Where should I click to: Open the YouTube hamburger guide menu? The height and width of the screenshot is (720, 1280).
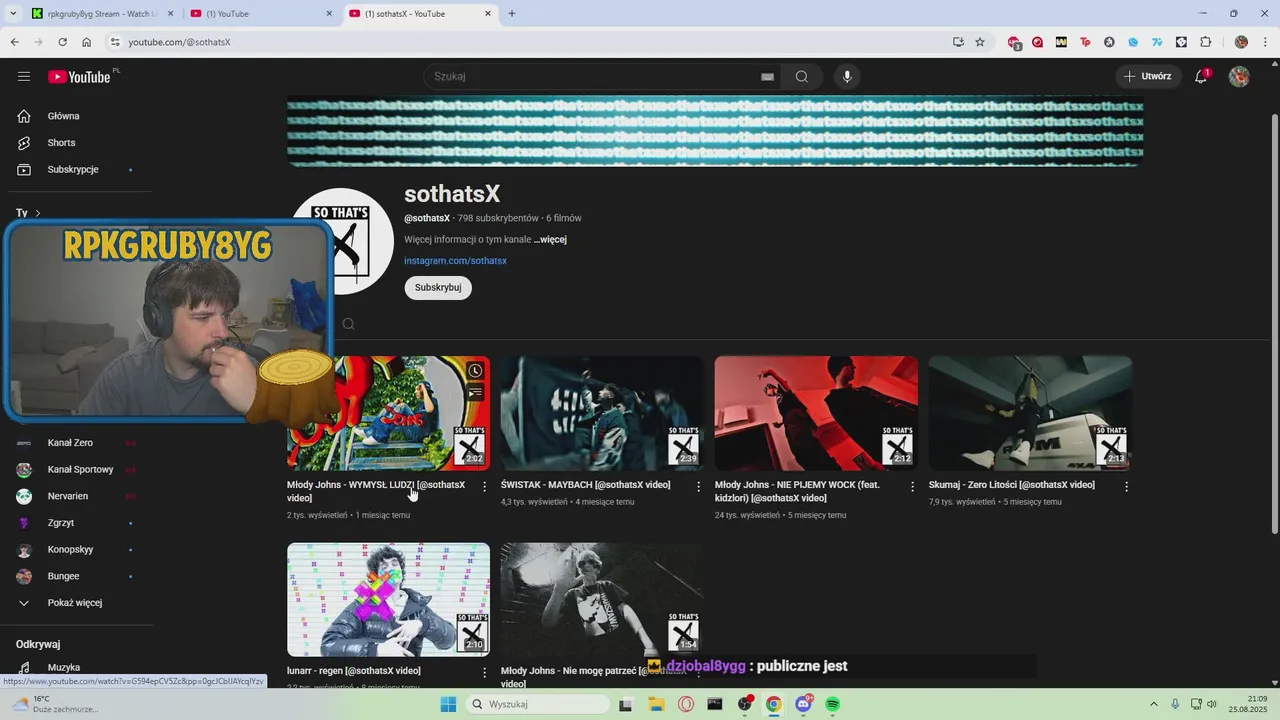24,76
